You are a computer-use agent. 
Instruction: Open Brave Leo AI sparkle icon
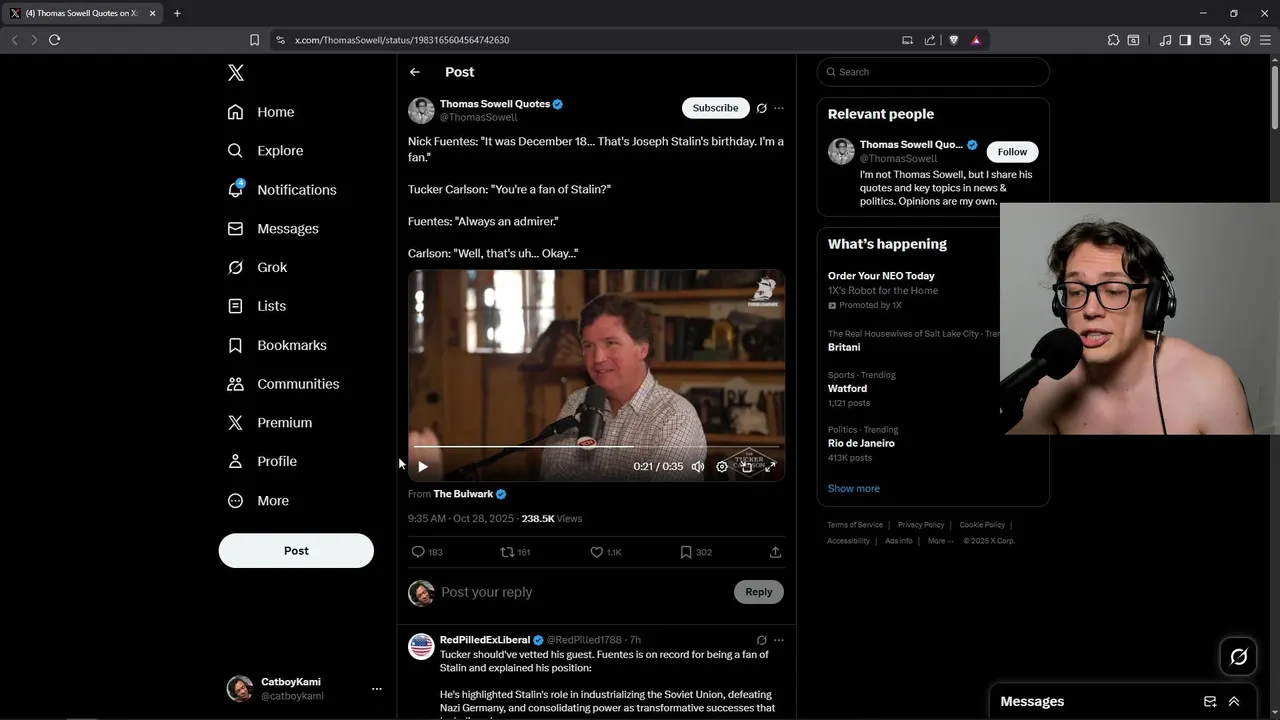pyautogui.click(x=1225, y=40)
